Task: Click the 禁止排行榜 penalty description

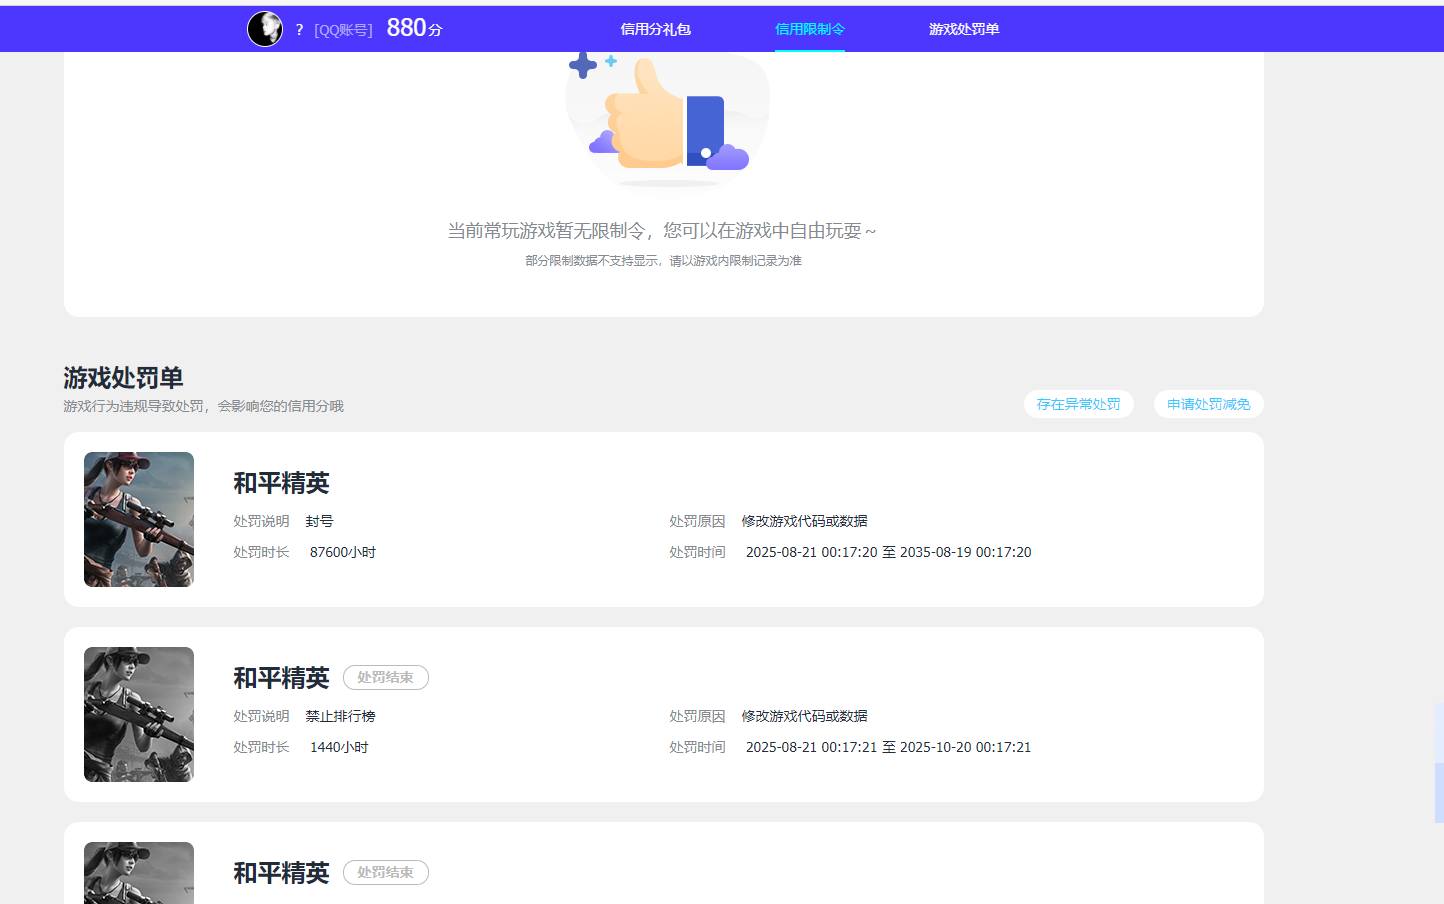Action: coord(340,716)
